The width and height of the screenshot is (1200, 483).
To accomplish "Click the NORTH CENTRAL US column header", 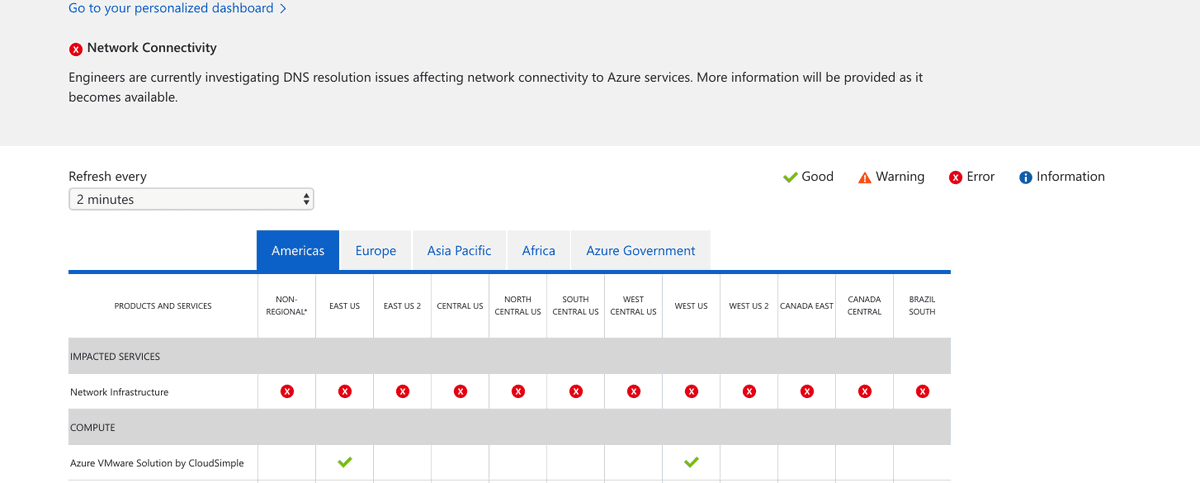I will click(518, 305).
